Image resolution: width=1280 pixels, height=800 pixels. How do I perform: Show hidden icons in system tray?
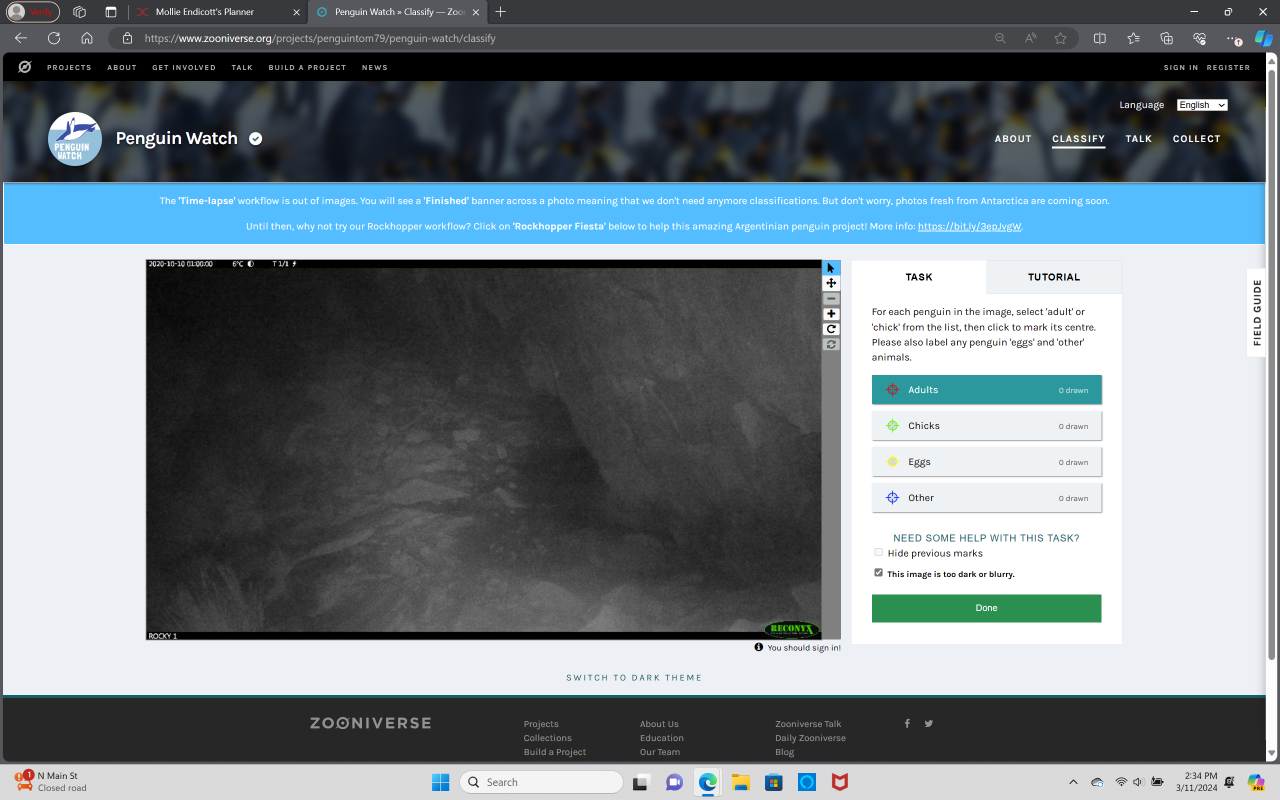point(1073,782)
